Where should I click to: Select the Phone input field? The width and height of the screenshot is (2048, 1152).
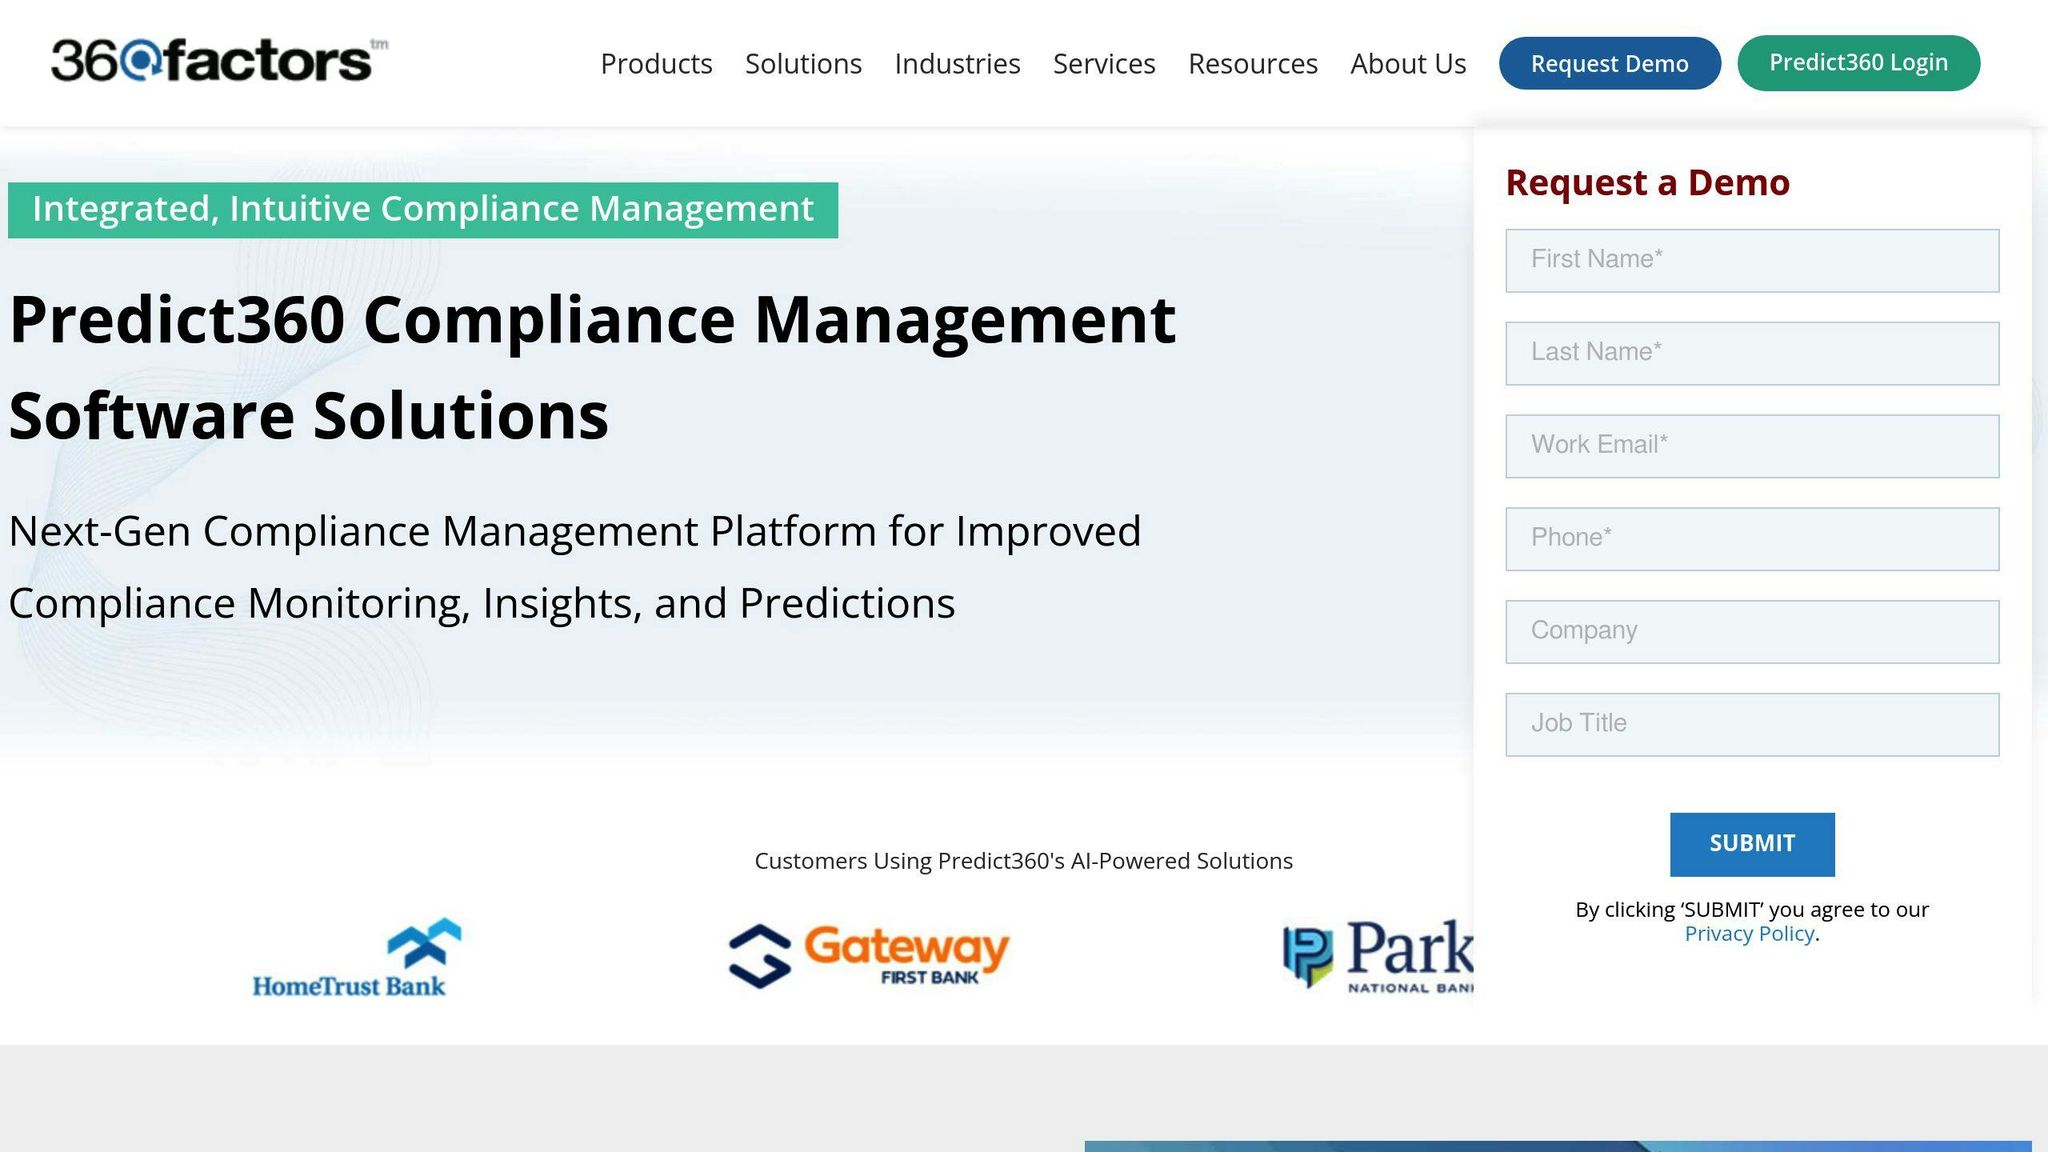pyautogui.click(x=1752, y=539)
